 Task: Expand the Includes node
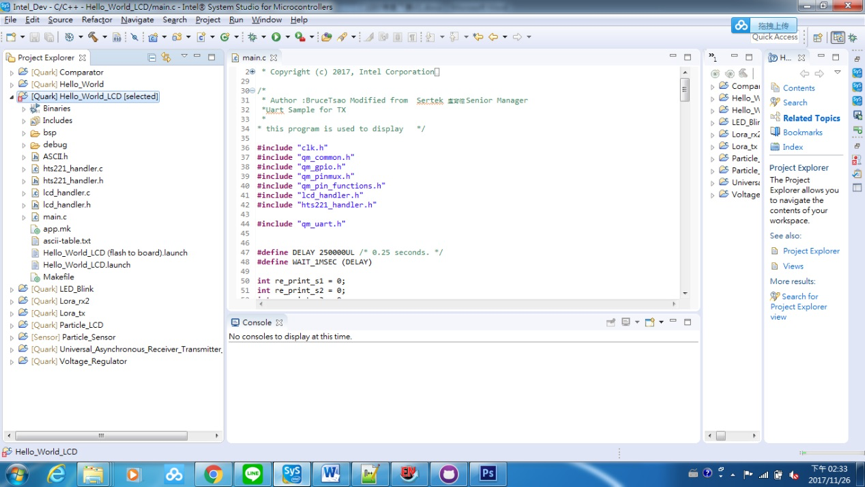24,121
